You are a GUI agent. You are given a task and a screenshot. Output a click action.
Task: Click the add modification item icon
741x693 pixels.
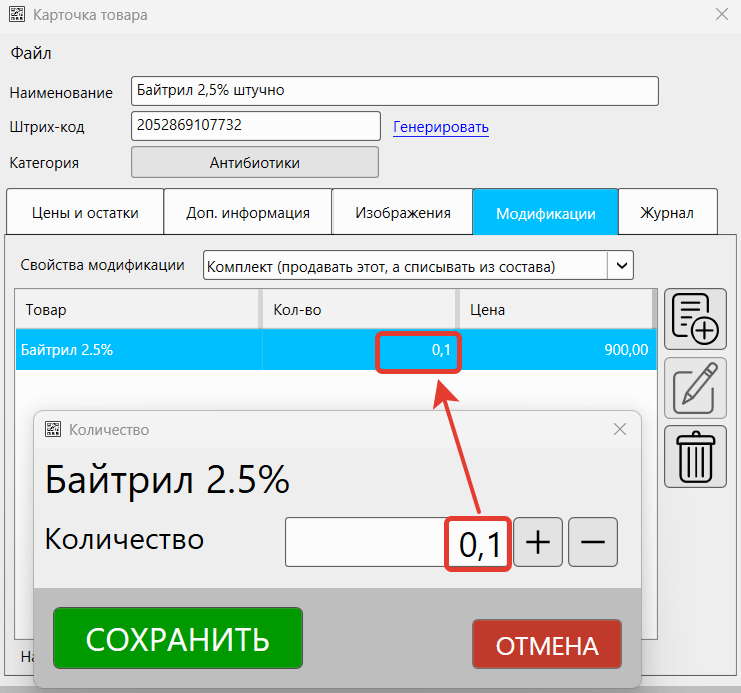click(x=695, y=318)
